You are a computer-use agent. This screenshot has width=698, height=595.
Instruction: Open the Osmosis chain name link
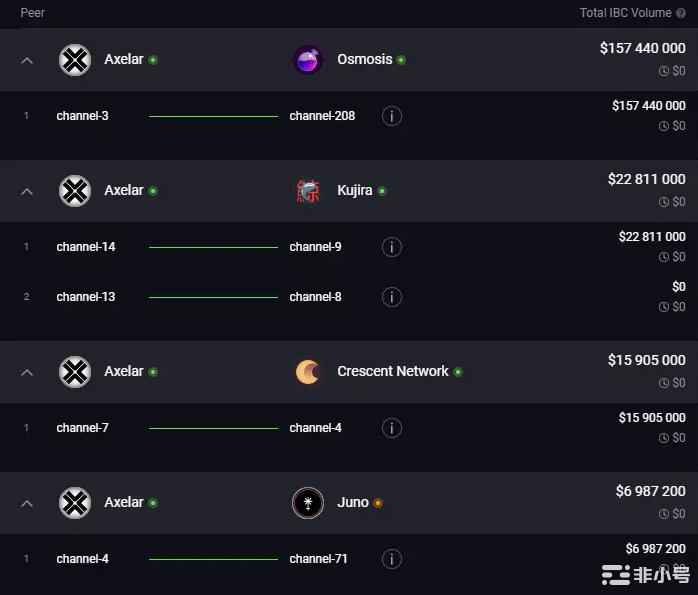[x=364, y=59]
